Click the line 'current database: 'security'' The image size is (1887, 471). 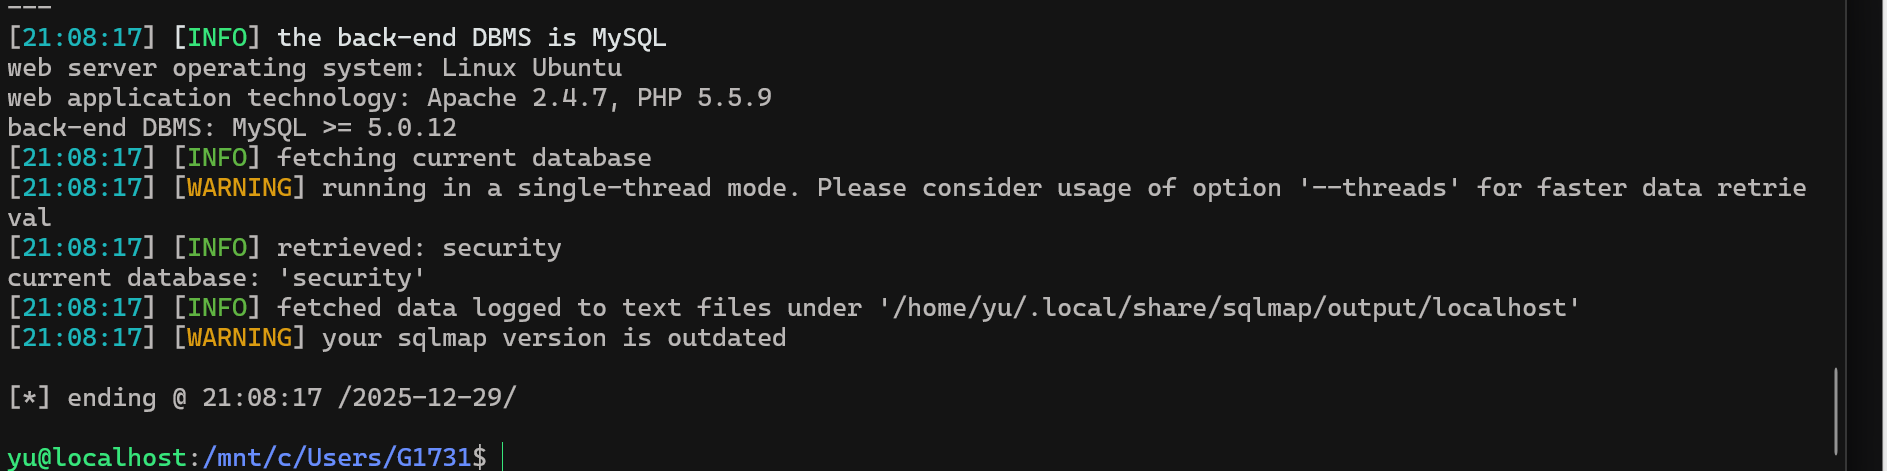pos(216,278)
